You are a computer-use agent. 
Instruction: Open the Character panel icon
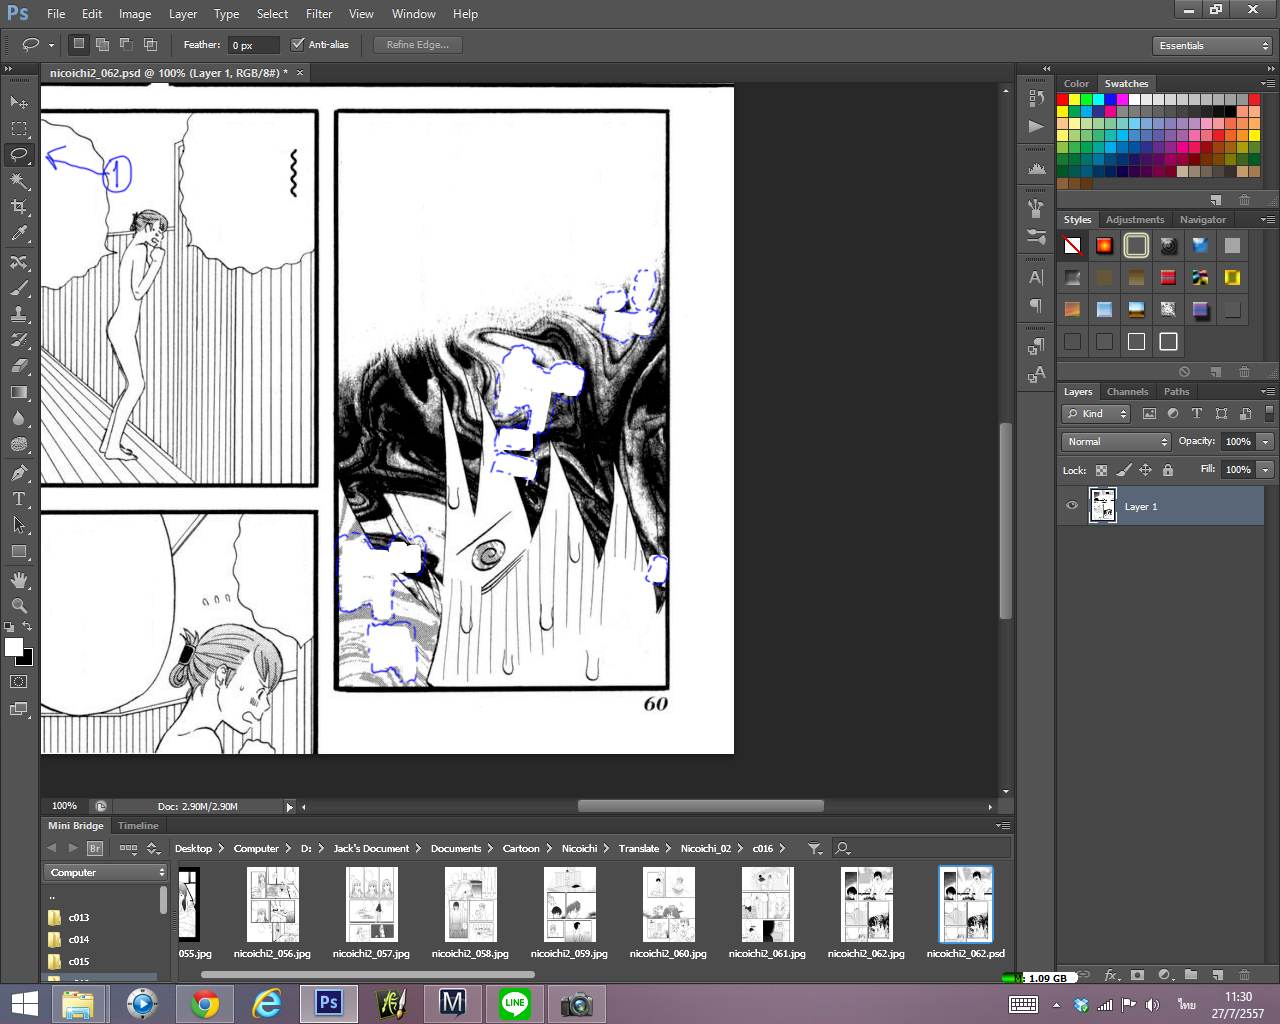[x=1037, y=277]
